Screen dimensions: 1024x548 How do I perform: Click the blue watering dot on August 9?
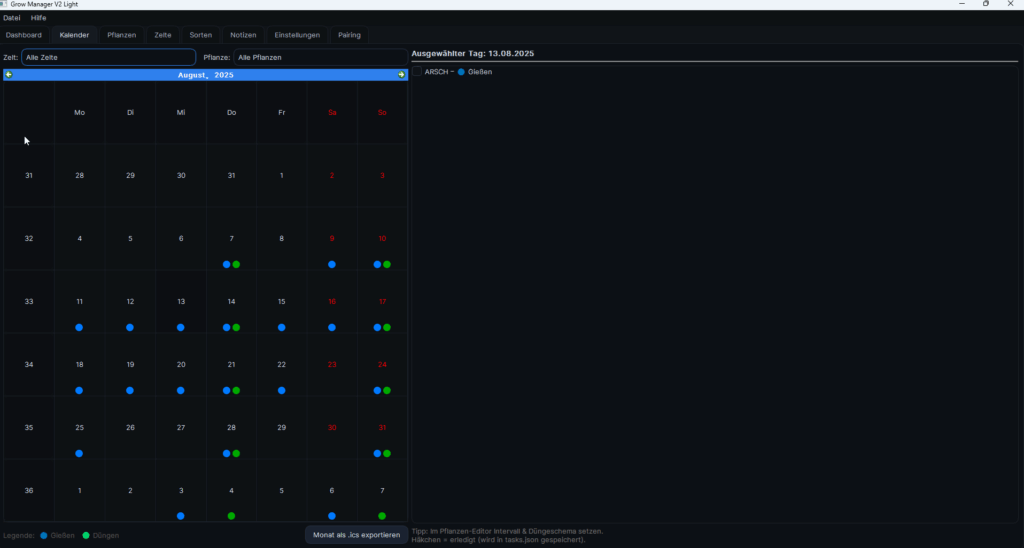(x=332, y=265)
